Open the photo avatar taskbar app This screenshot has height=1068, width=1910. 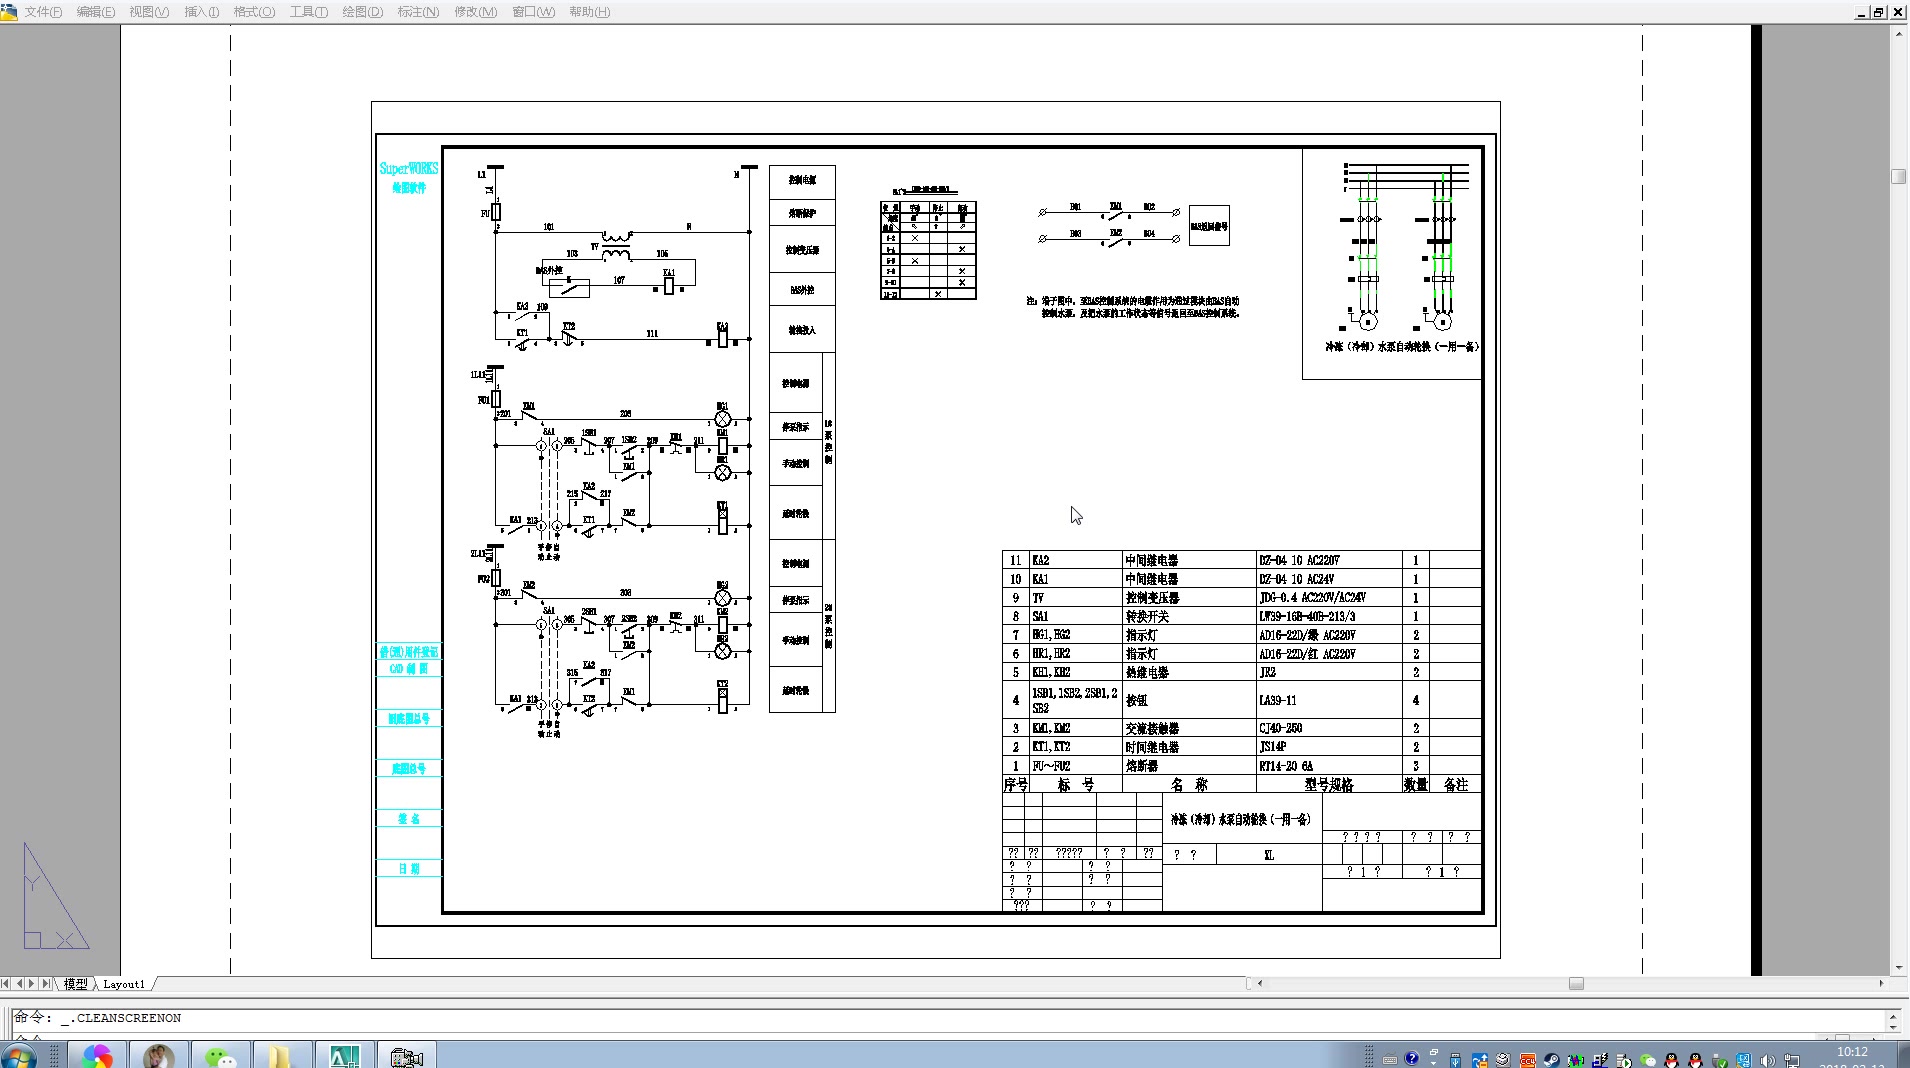(159, 1056)
